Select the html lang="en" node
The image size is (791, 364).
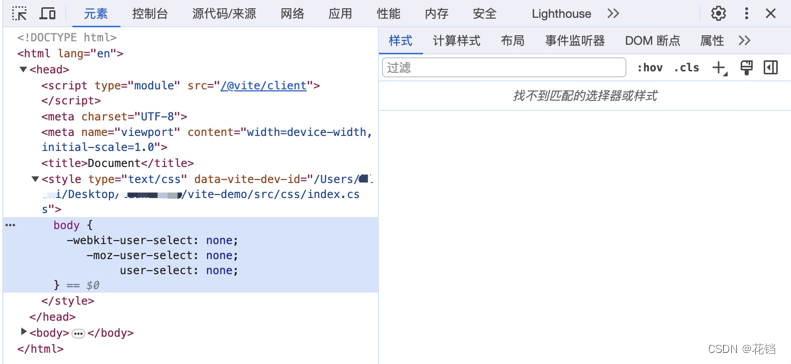70,53
